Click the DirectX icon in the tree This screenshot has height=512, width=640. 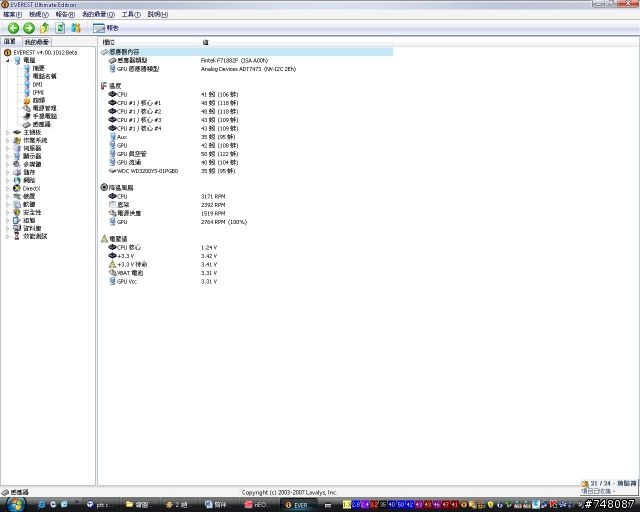[17, 189]
